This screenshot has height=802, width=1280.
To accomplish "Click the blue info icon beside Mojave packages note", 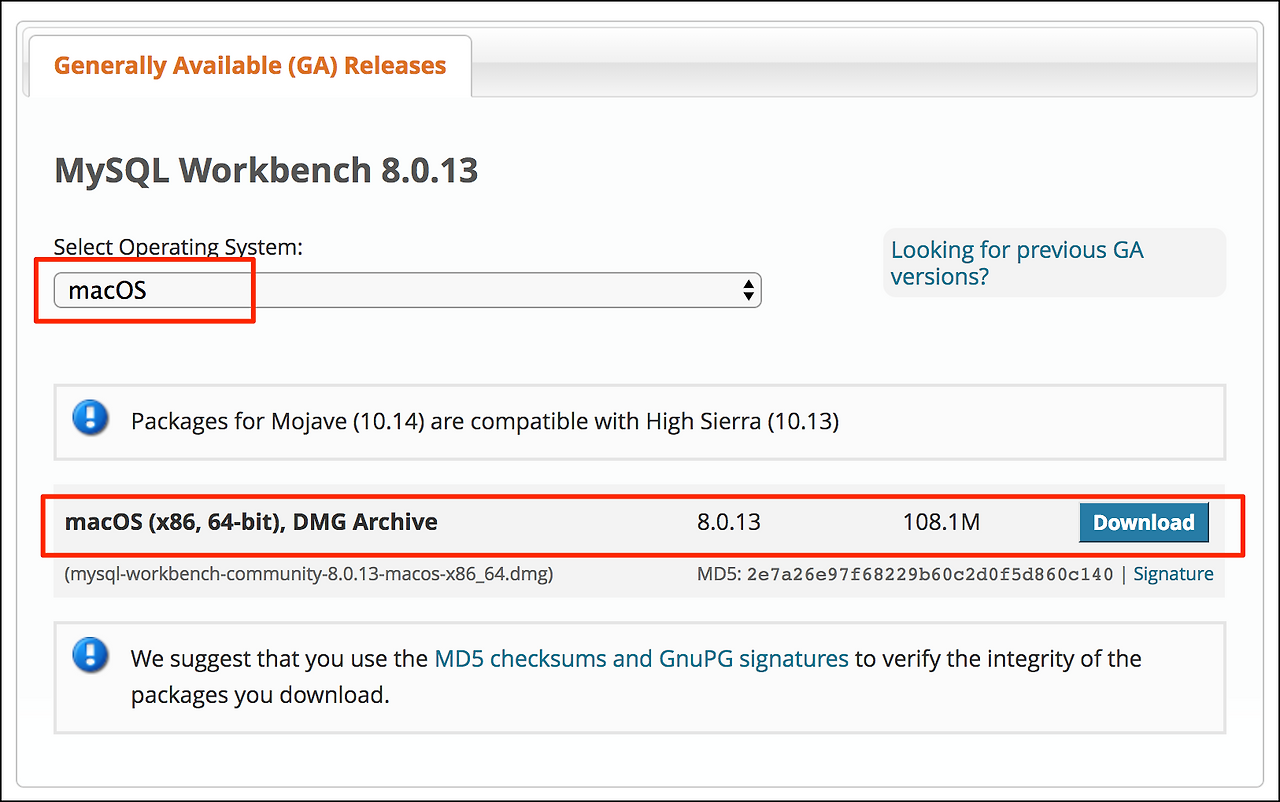I will coord(91,417).
